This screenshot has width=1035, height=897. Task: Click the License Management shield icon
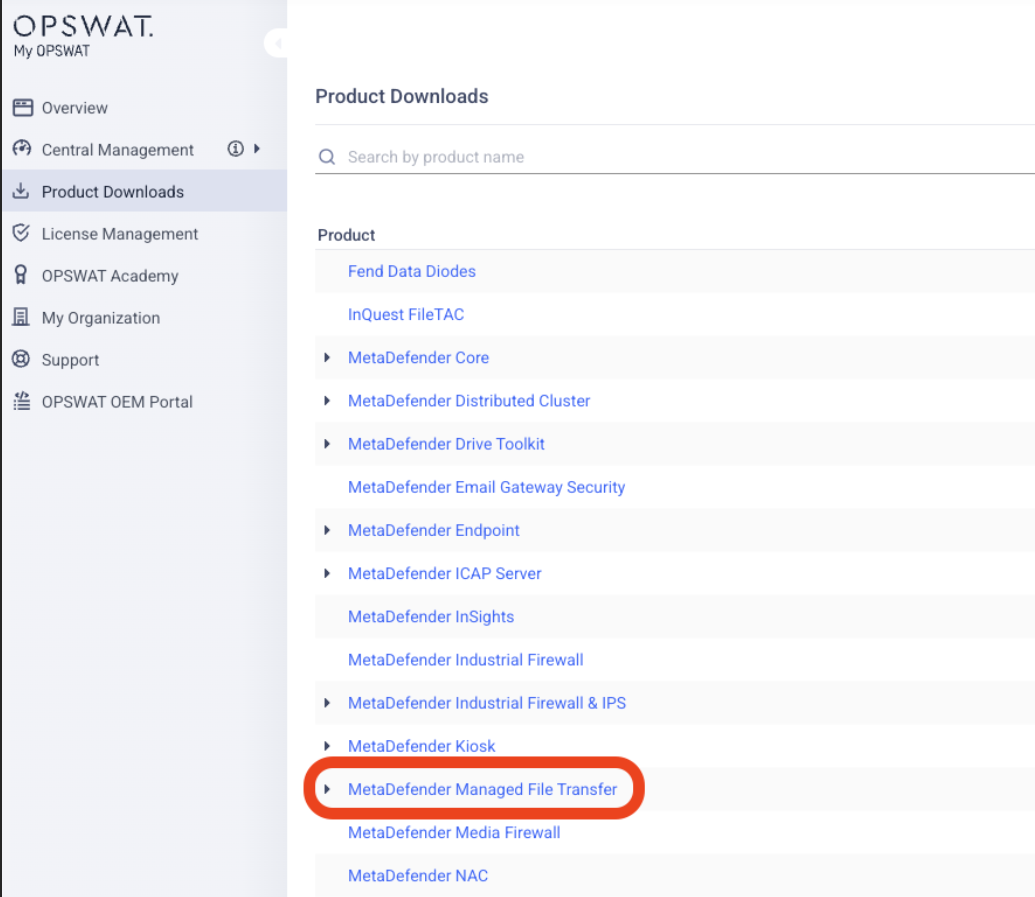point(22,233)
